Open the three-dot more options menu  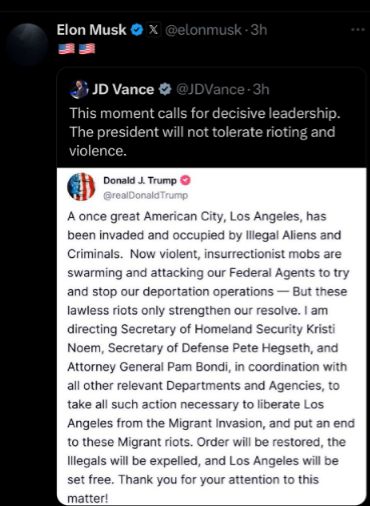(x=358, y=30)
